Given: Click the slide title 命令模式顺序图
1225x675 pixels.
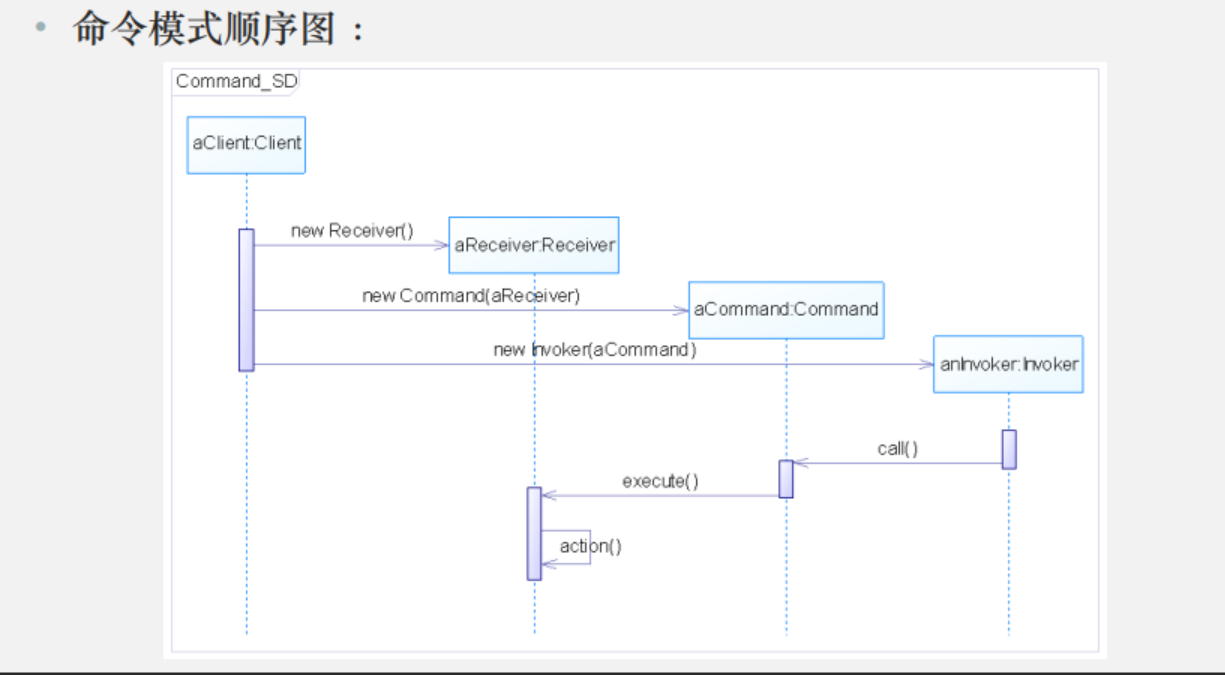Looking at the screenshot, I should pos(205,29).
